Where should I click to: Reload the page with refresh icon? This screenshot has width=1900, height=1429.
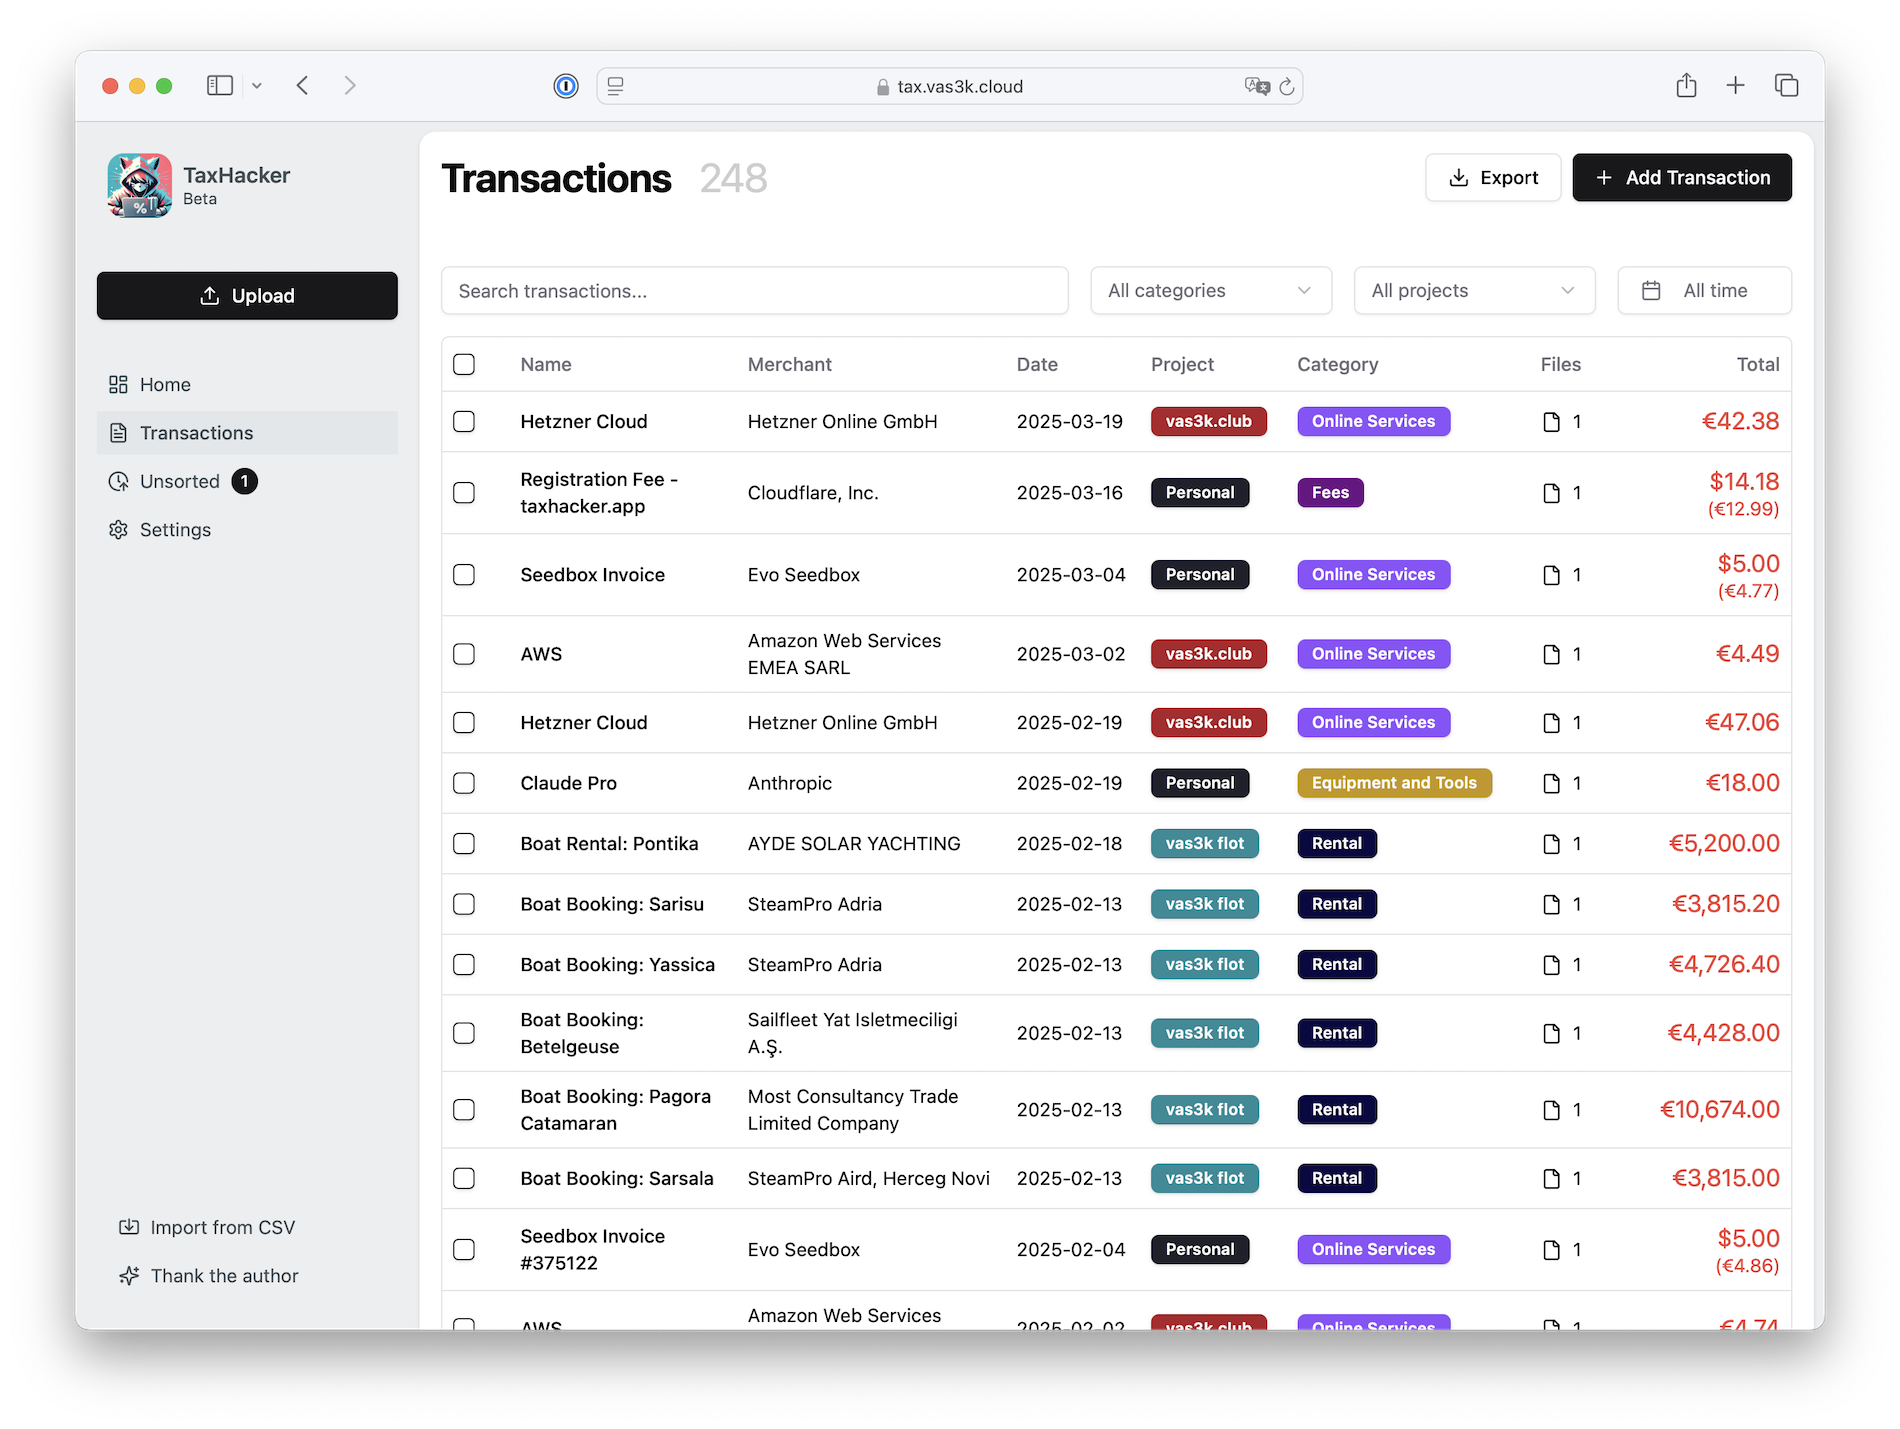[1287, 86]
